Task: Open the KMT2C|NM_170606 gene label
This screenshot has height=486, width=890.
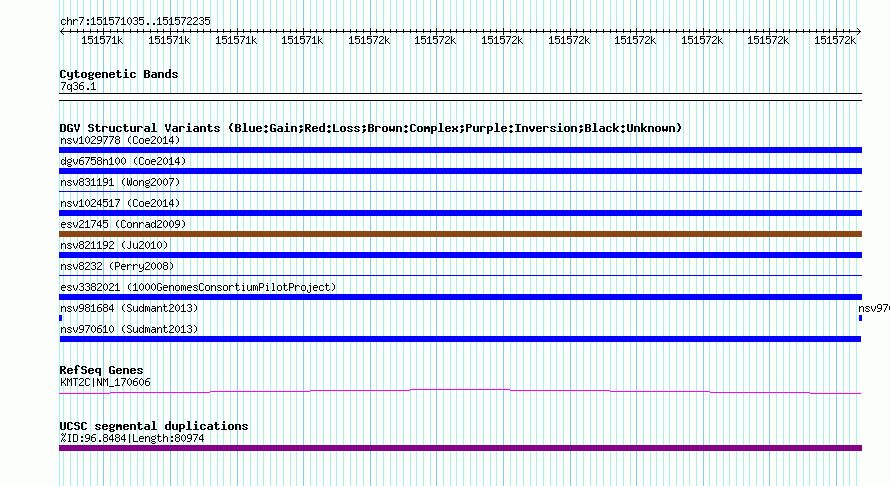Action: (105, 383)
